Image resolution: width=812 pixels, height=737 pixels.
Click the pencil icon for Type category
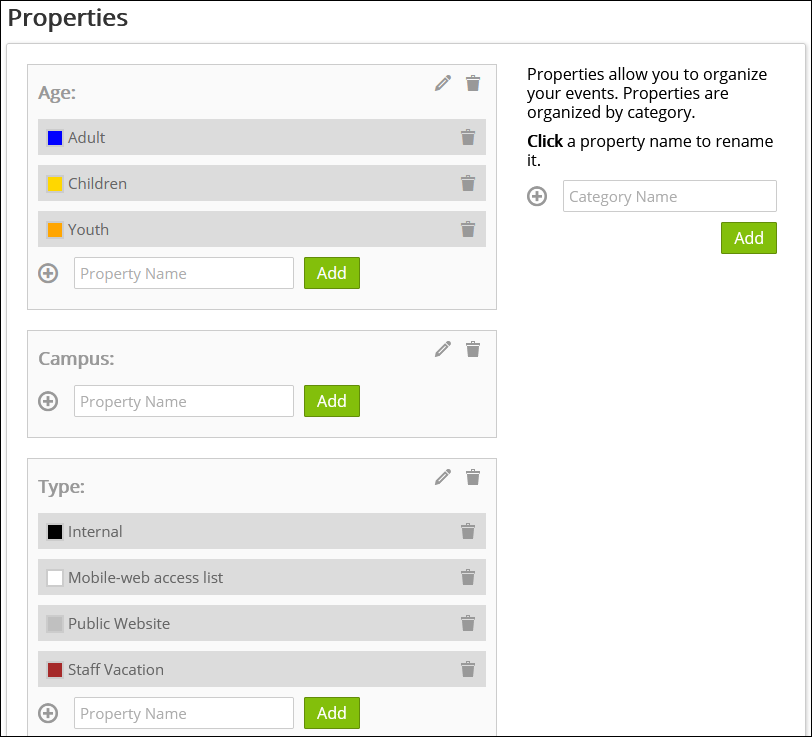[443, 477]
